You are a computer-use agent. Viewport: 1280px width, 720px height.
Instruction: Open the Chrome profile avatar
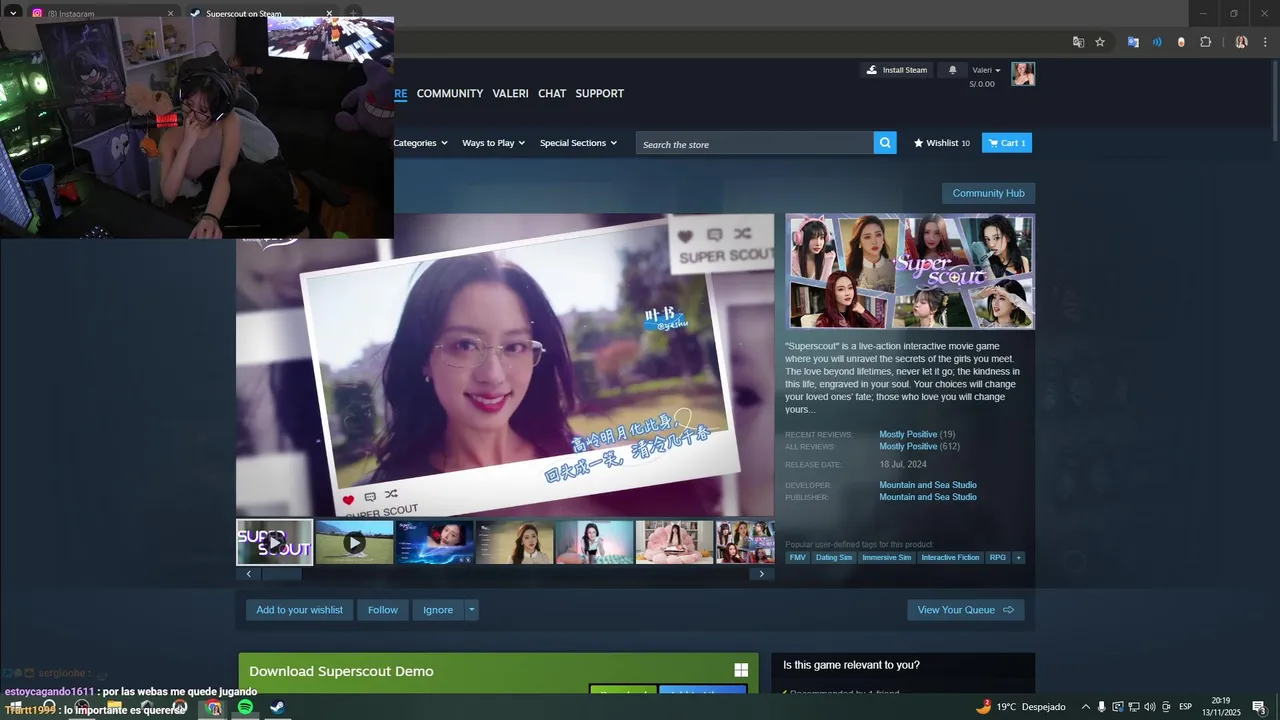1241,42
